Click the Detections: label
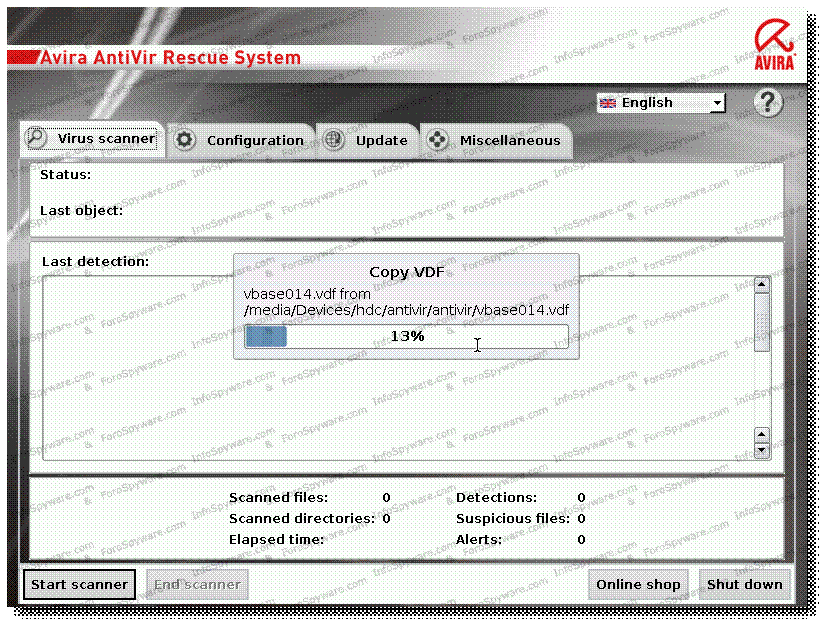This screenshot has height=630, width=830. coord(497,498)
